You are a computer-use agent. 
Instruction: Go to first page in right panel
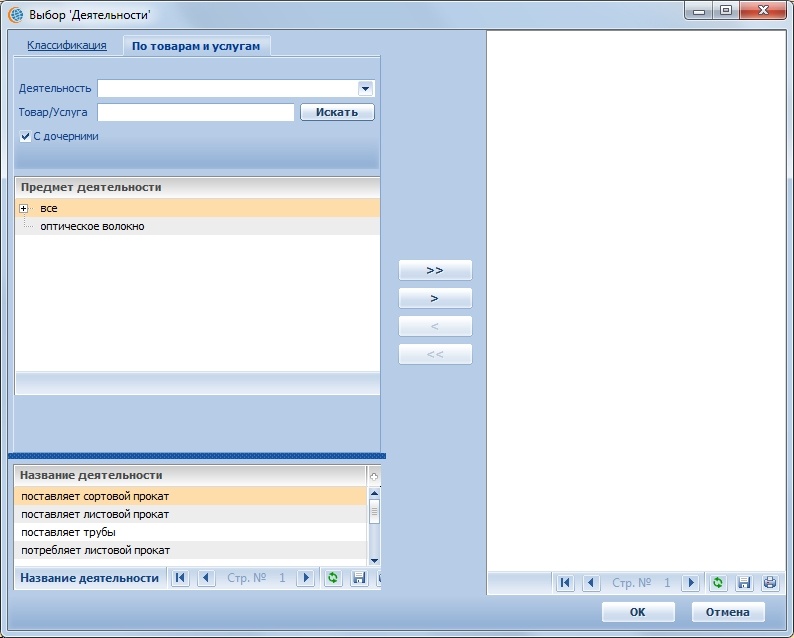click(565, 583)
